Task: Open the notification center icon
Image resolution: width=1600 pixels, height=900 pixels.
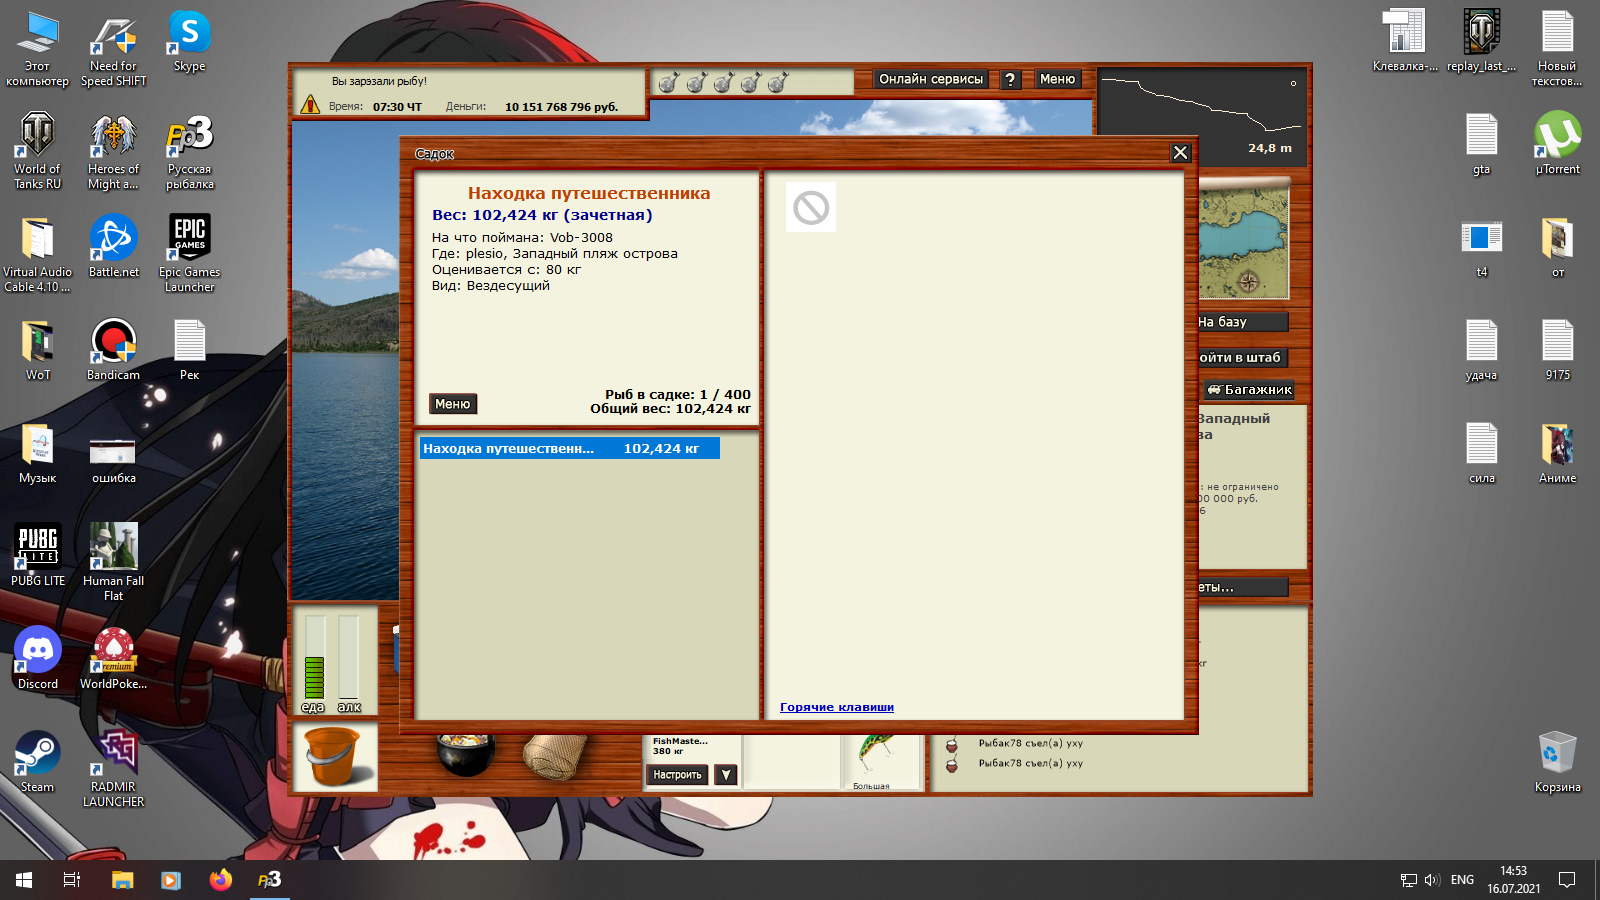Action: (x=1567, y=880)
